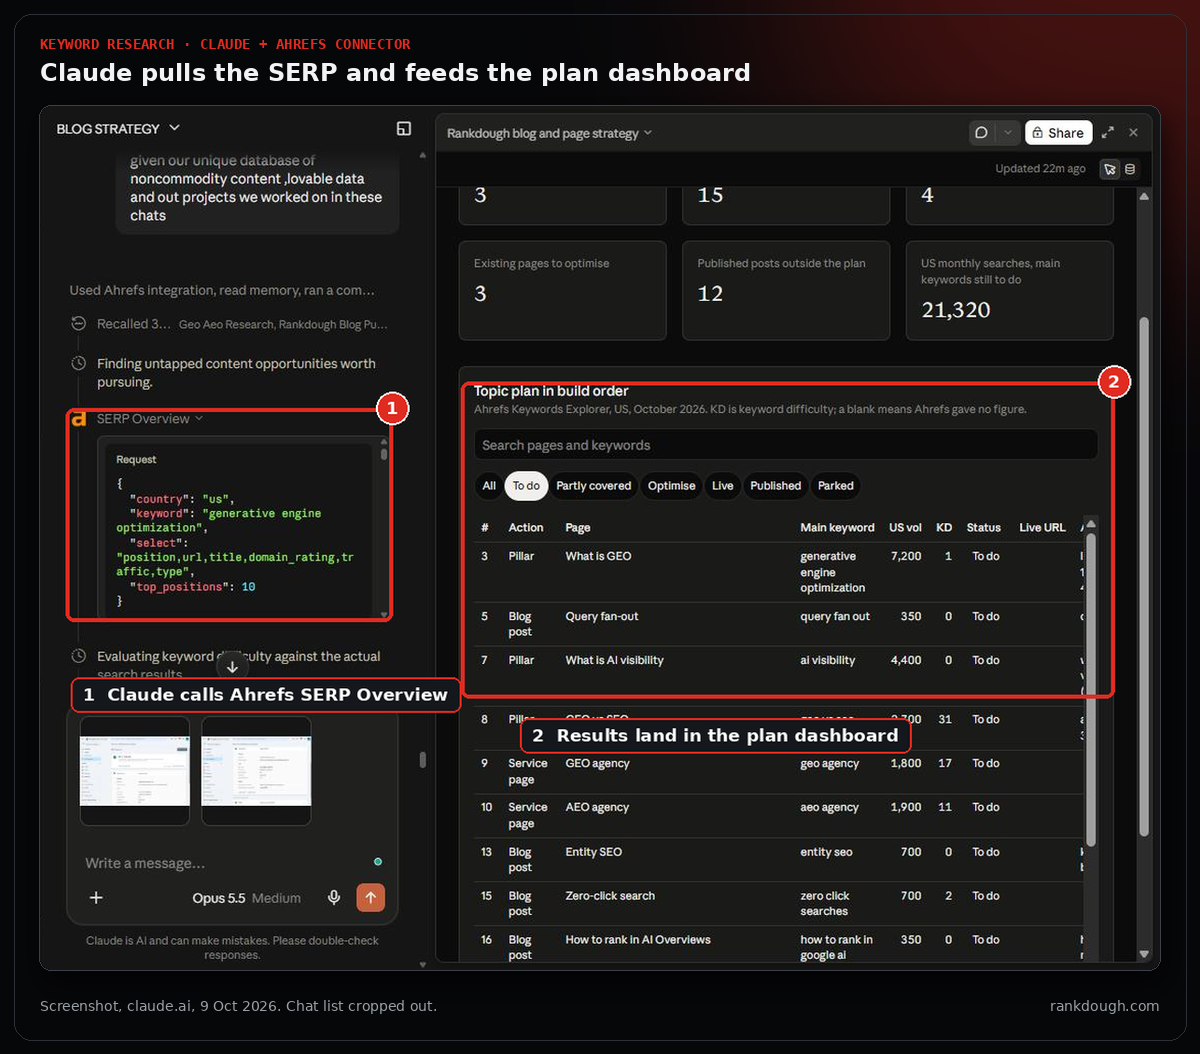Click the clock icon beside Evaluating keyword difficulty

(78, 656)
